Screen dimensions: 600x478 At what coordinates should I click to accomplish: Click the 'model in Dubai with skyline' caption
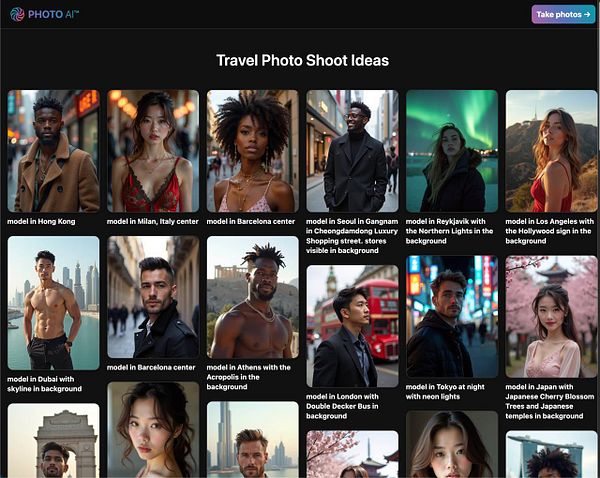click(x=44, y=384)
